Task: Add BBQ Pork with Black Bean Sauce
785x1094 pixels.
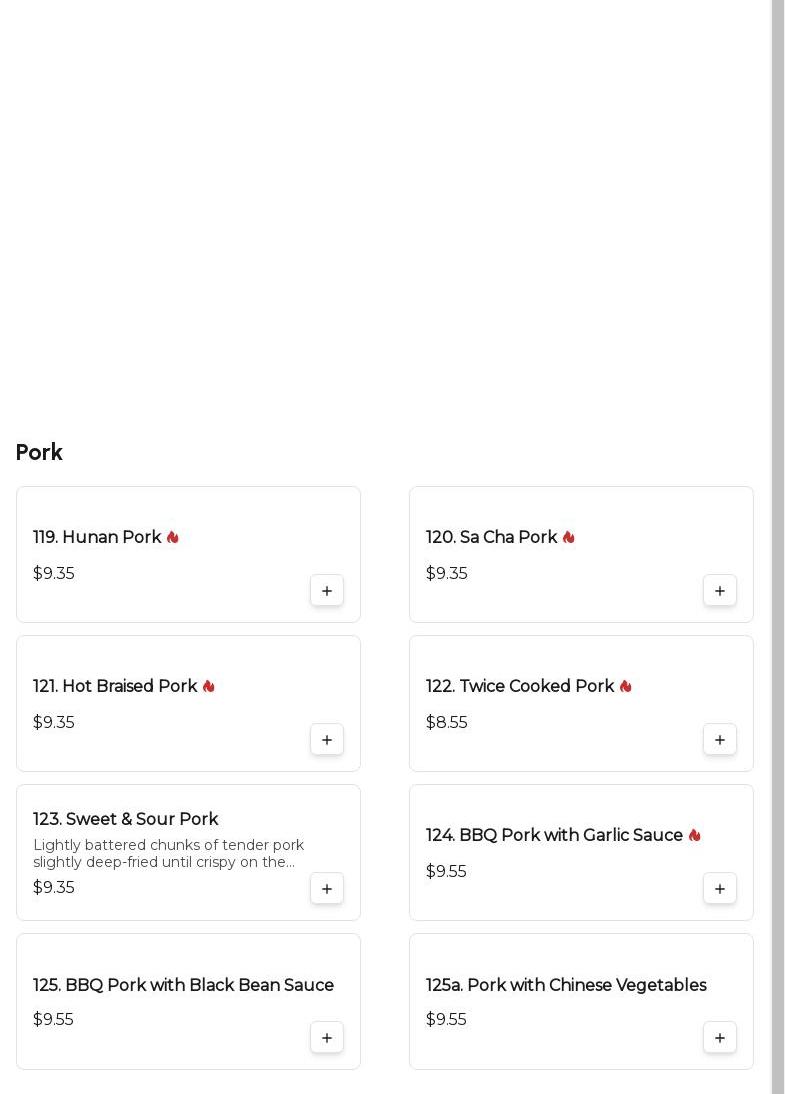Action: tap(327, 1038)
